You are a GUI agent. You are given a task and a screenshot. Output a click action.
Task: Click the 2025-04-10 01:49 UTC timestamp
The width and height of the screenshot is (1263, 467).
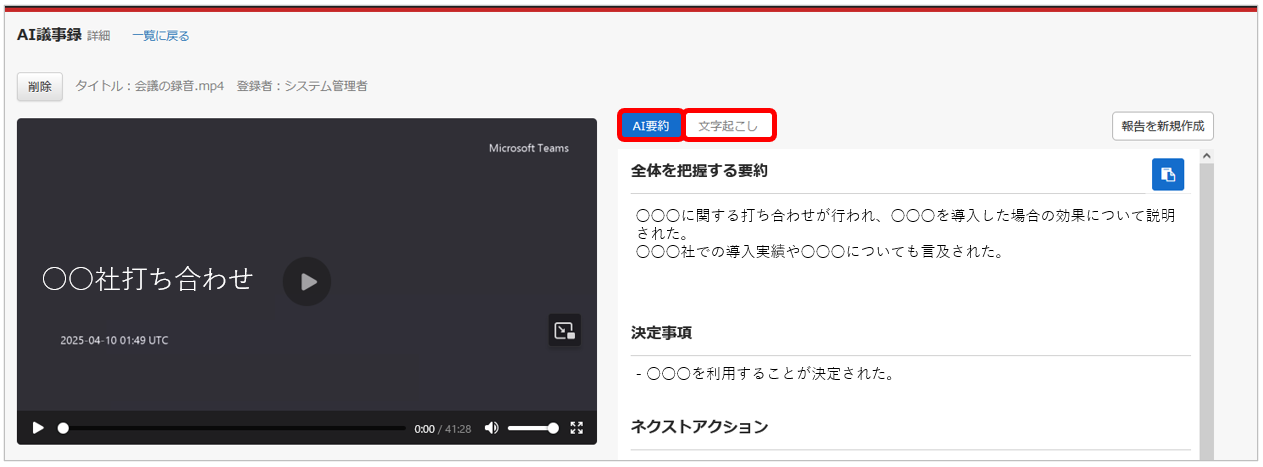click(114, 340)
